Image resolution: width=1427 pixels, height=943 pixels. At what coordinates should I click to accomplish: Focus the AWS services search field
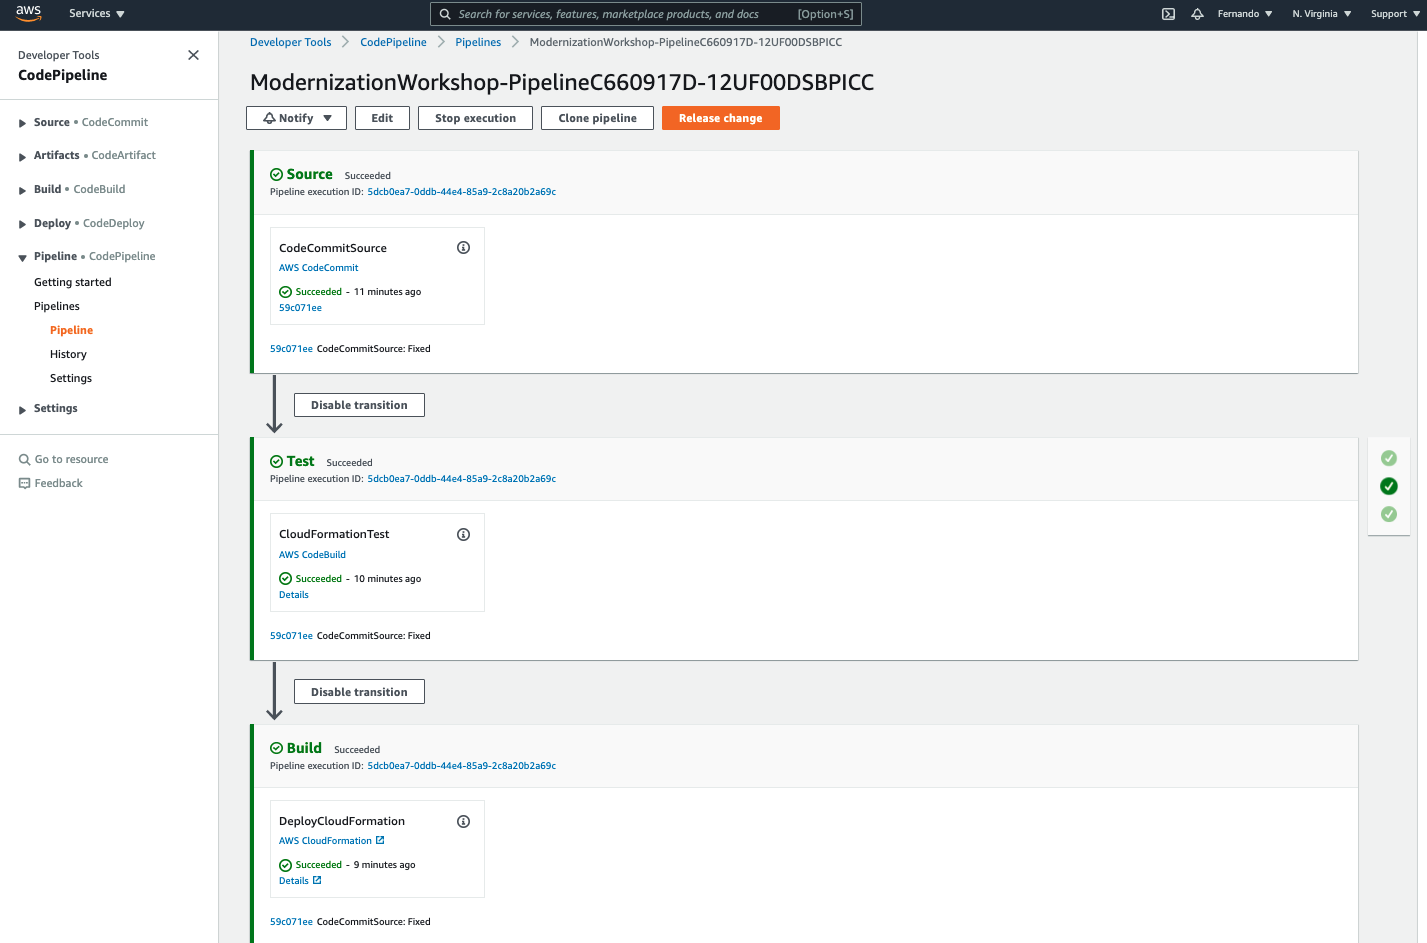(x=646, y=14)
